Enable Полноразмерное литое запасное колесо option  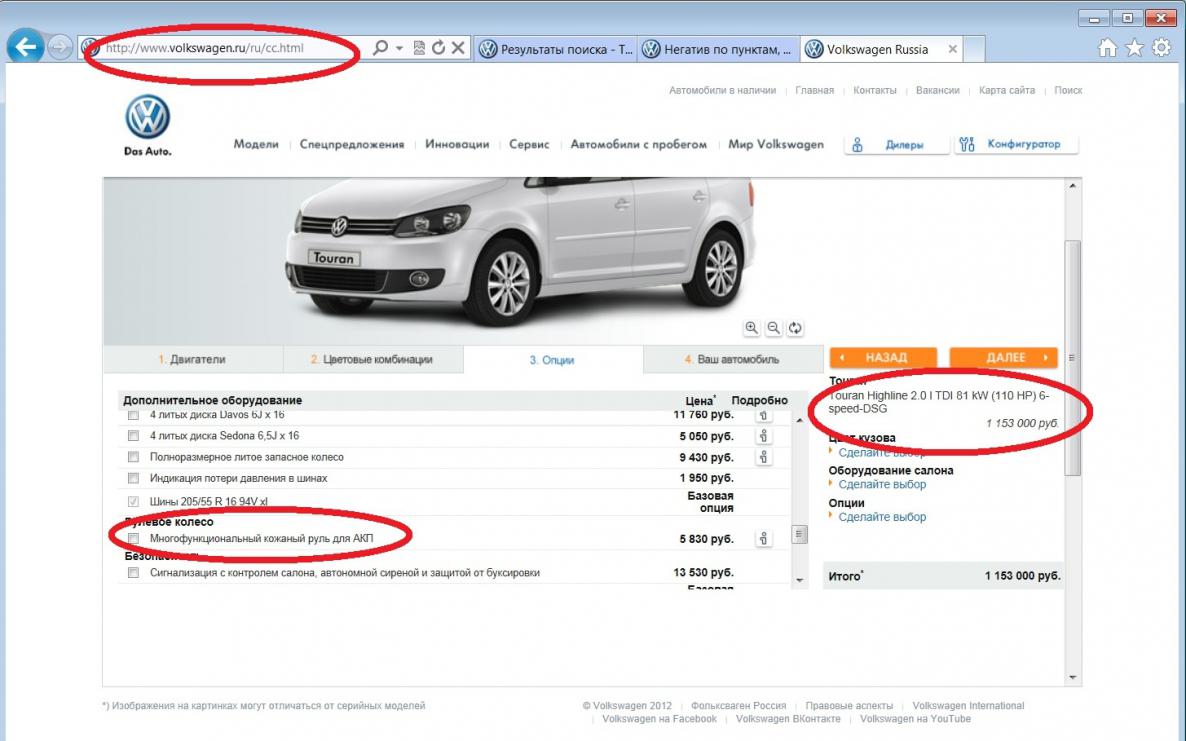click(x=134, y=457)
